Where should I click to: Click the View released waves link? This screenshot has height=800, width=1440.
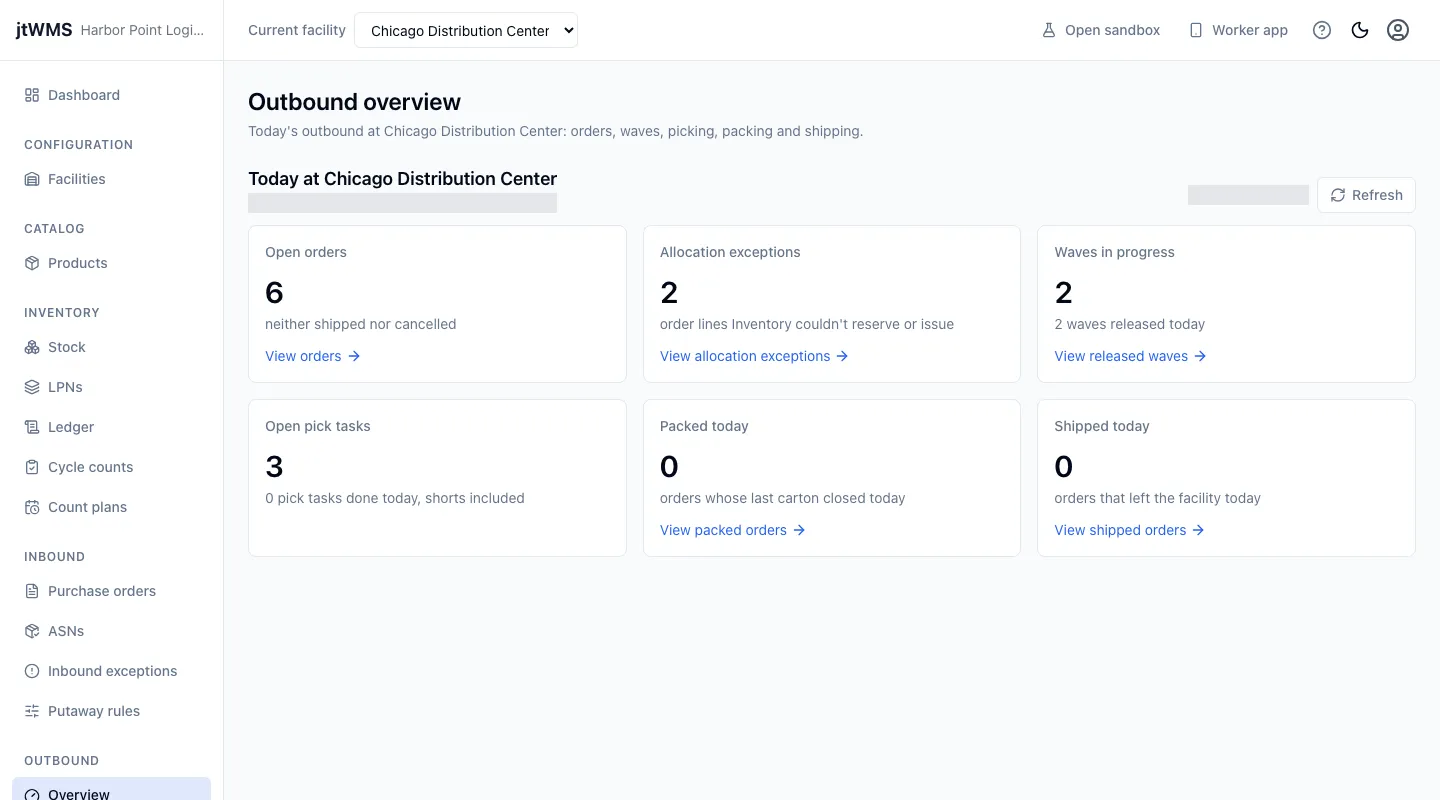pyautogui.click(x=1131, y=356)
